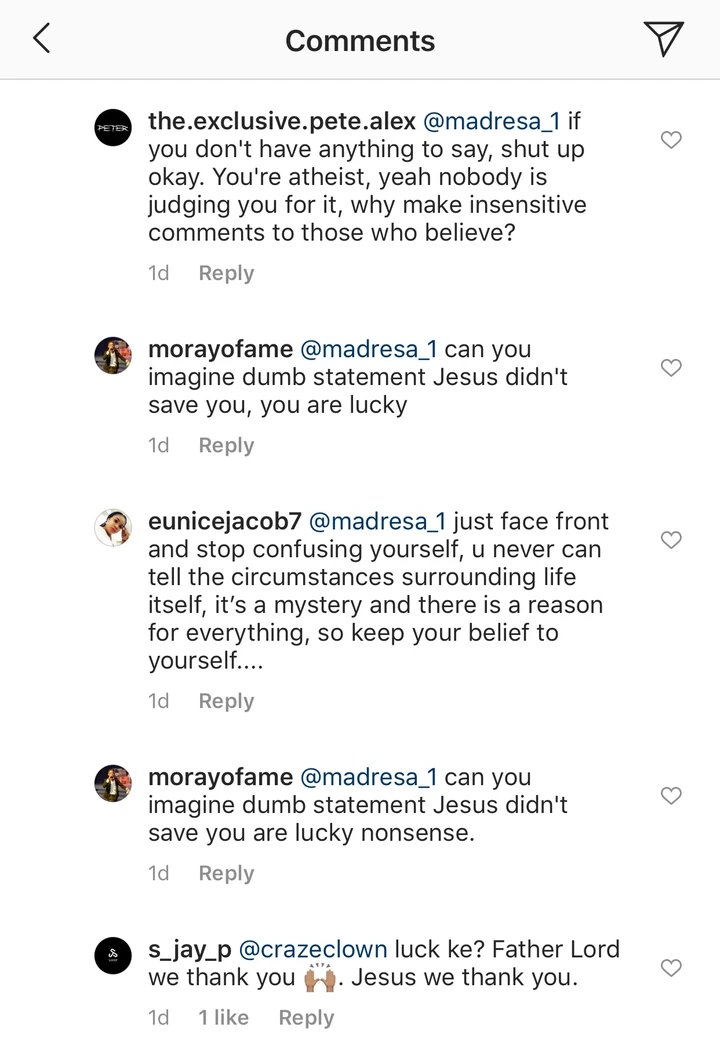Reply to s_jay_p's comment
The height and width of the screenshot is (1038, 720).
click(306, 1017)
